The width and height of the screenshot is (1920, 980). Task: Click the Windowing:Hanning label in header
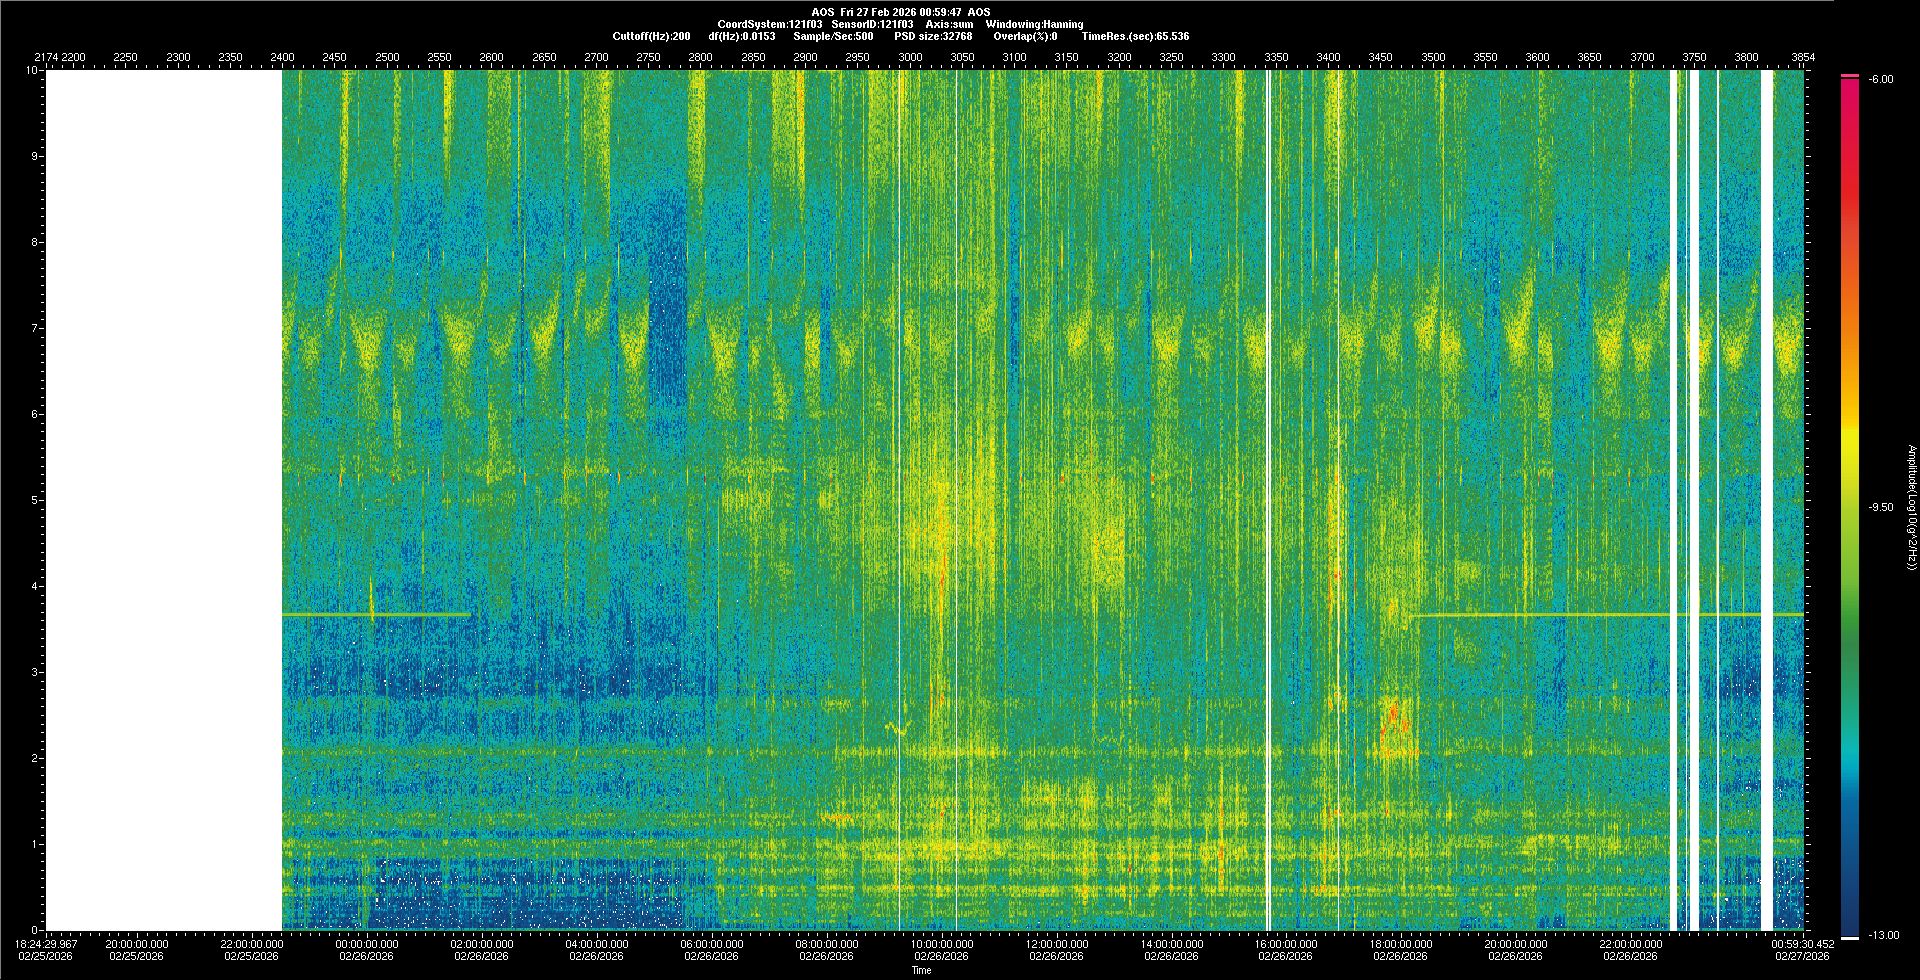tap(1034, 24)
